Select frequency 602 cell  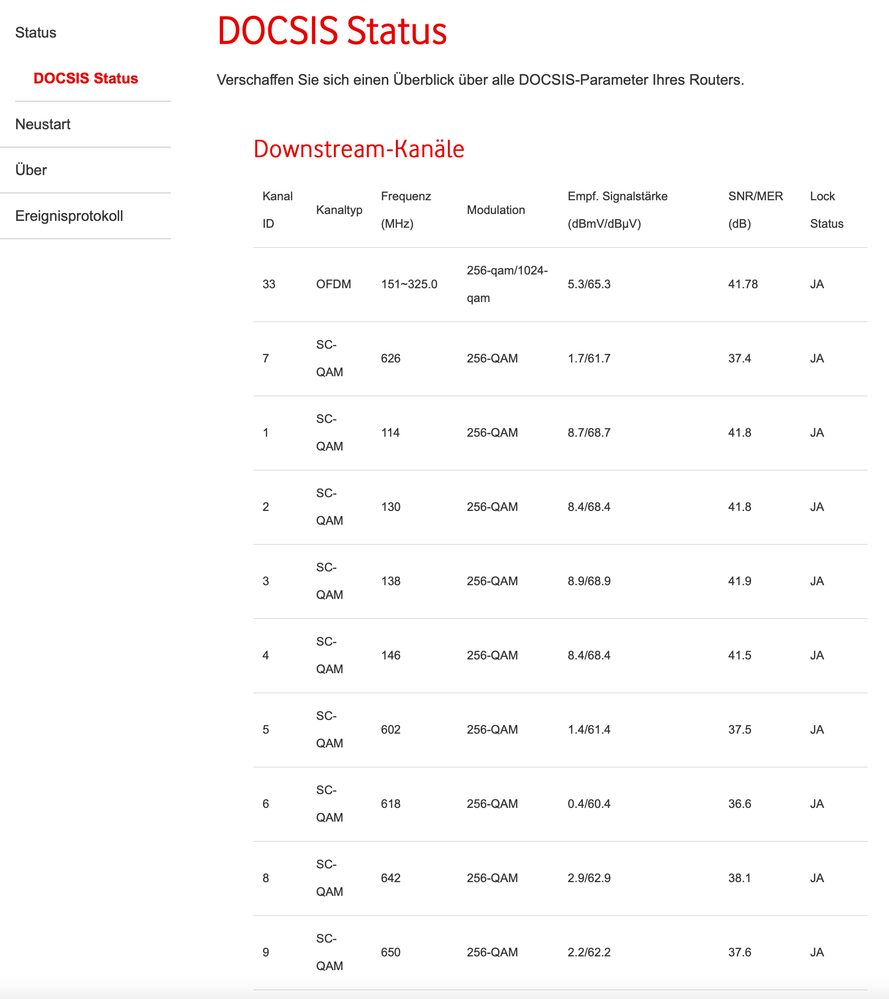pos(391,729)
